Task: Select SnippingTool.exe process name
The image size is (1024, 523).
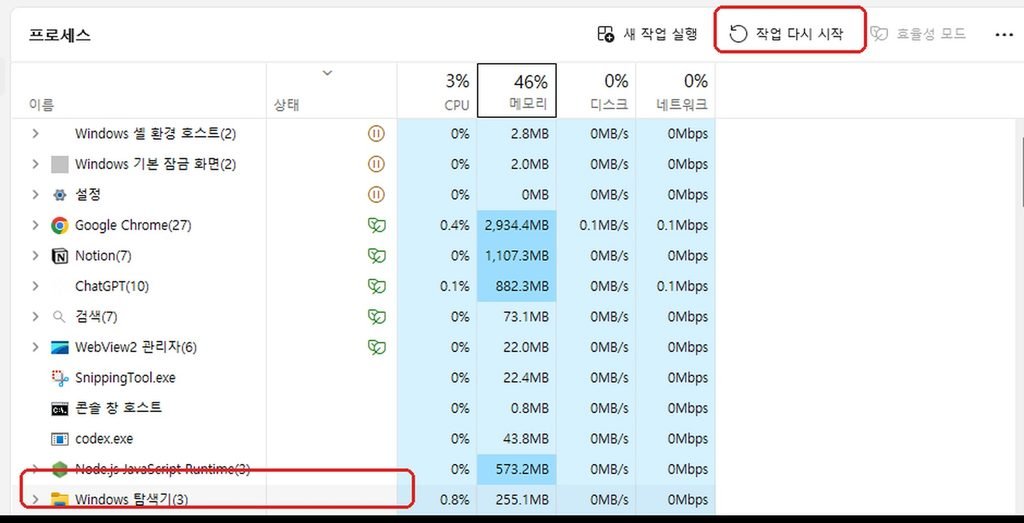Action: 125,377
